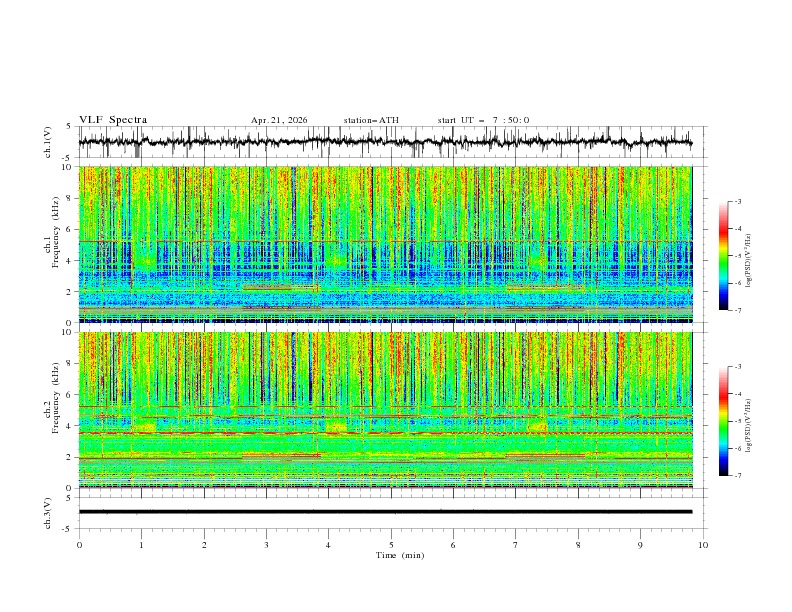Select the Apr. 21, 2026 date label
Screen dimensions: 792x612
point(279,120)
